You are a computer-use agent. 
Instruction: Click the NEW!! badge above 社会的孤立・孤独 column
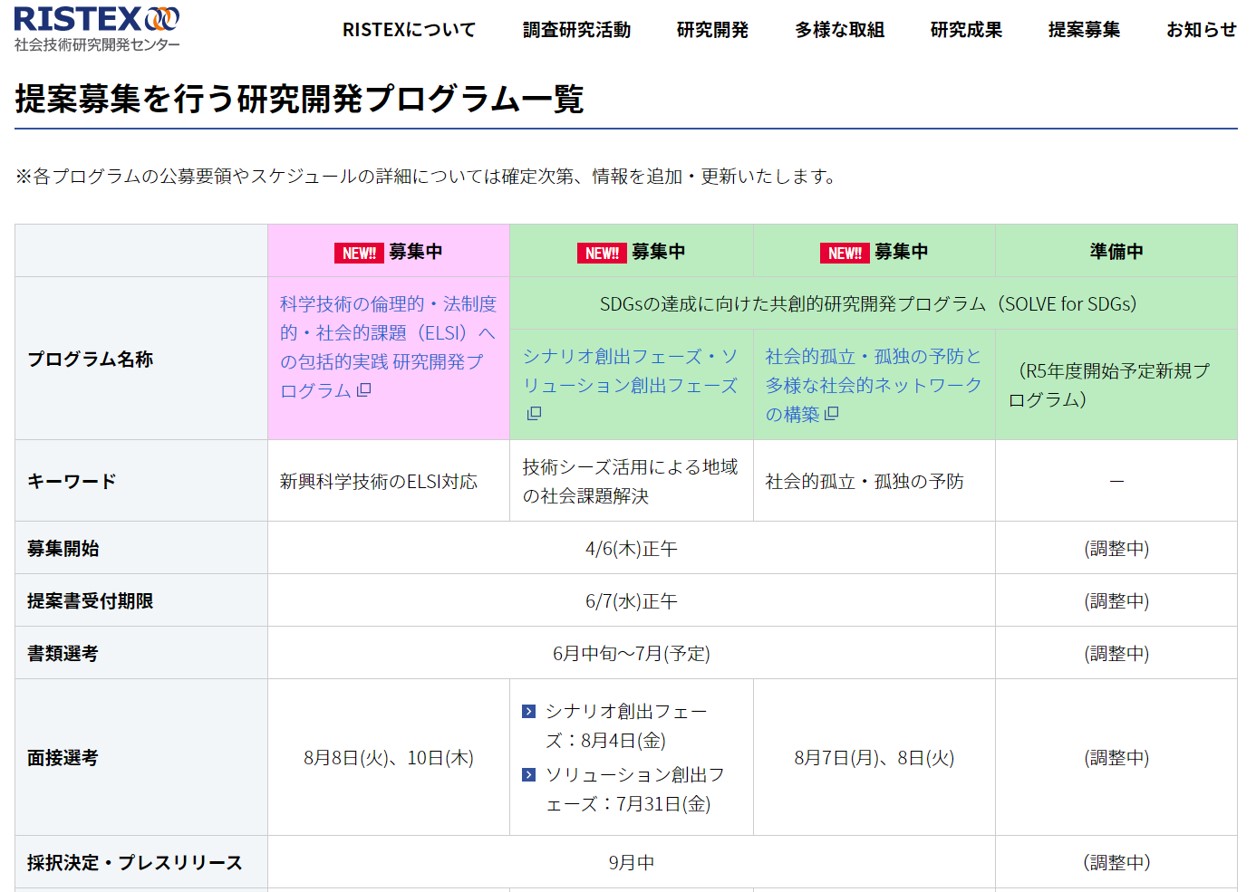[x=844, y=253]
